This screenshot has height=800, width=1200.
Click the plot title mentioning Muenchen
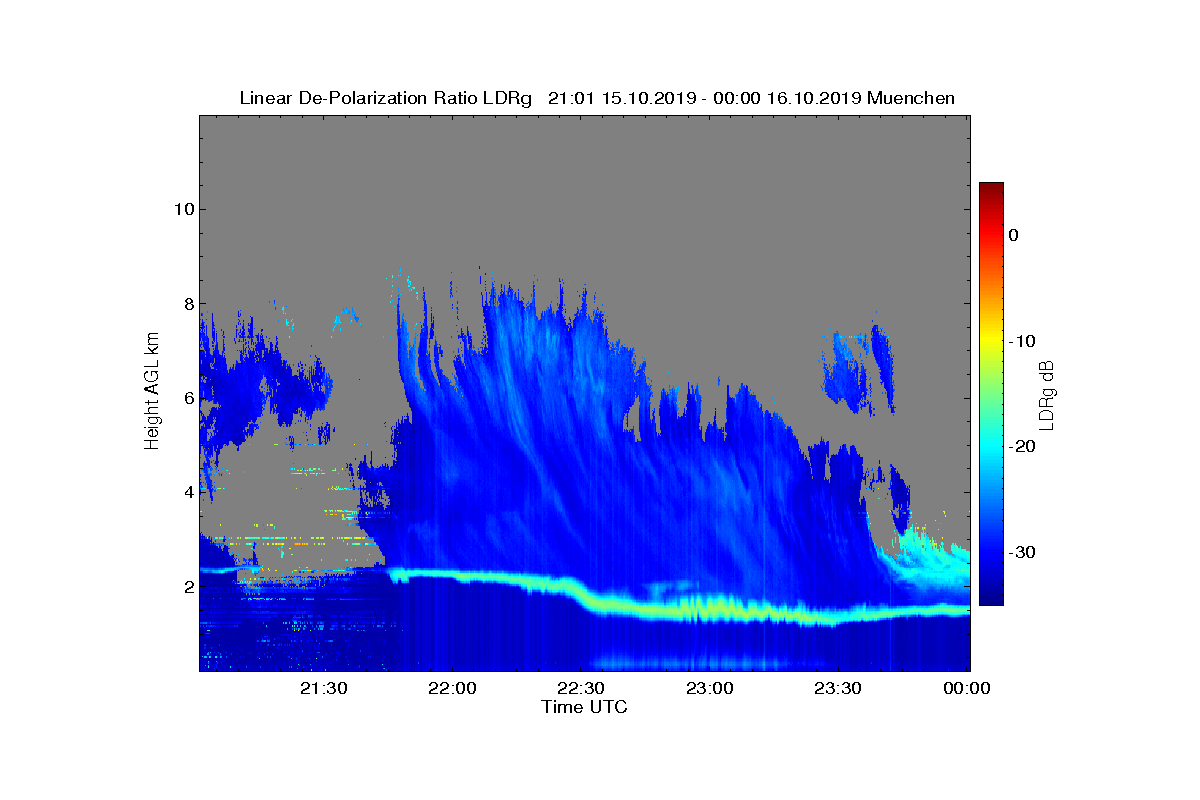tap(597, 98)
